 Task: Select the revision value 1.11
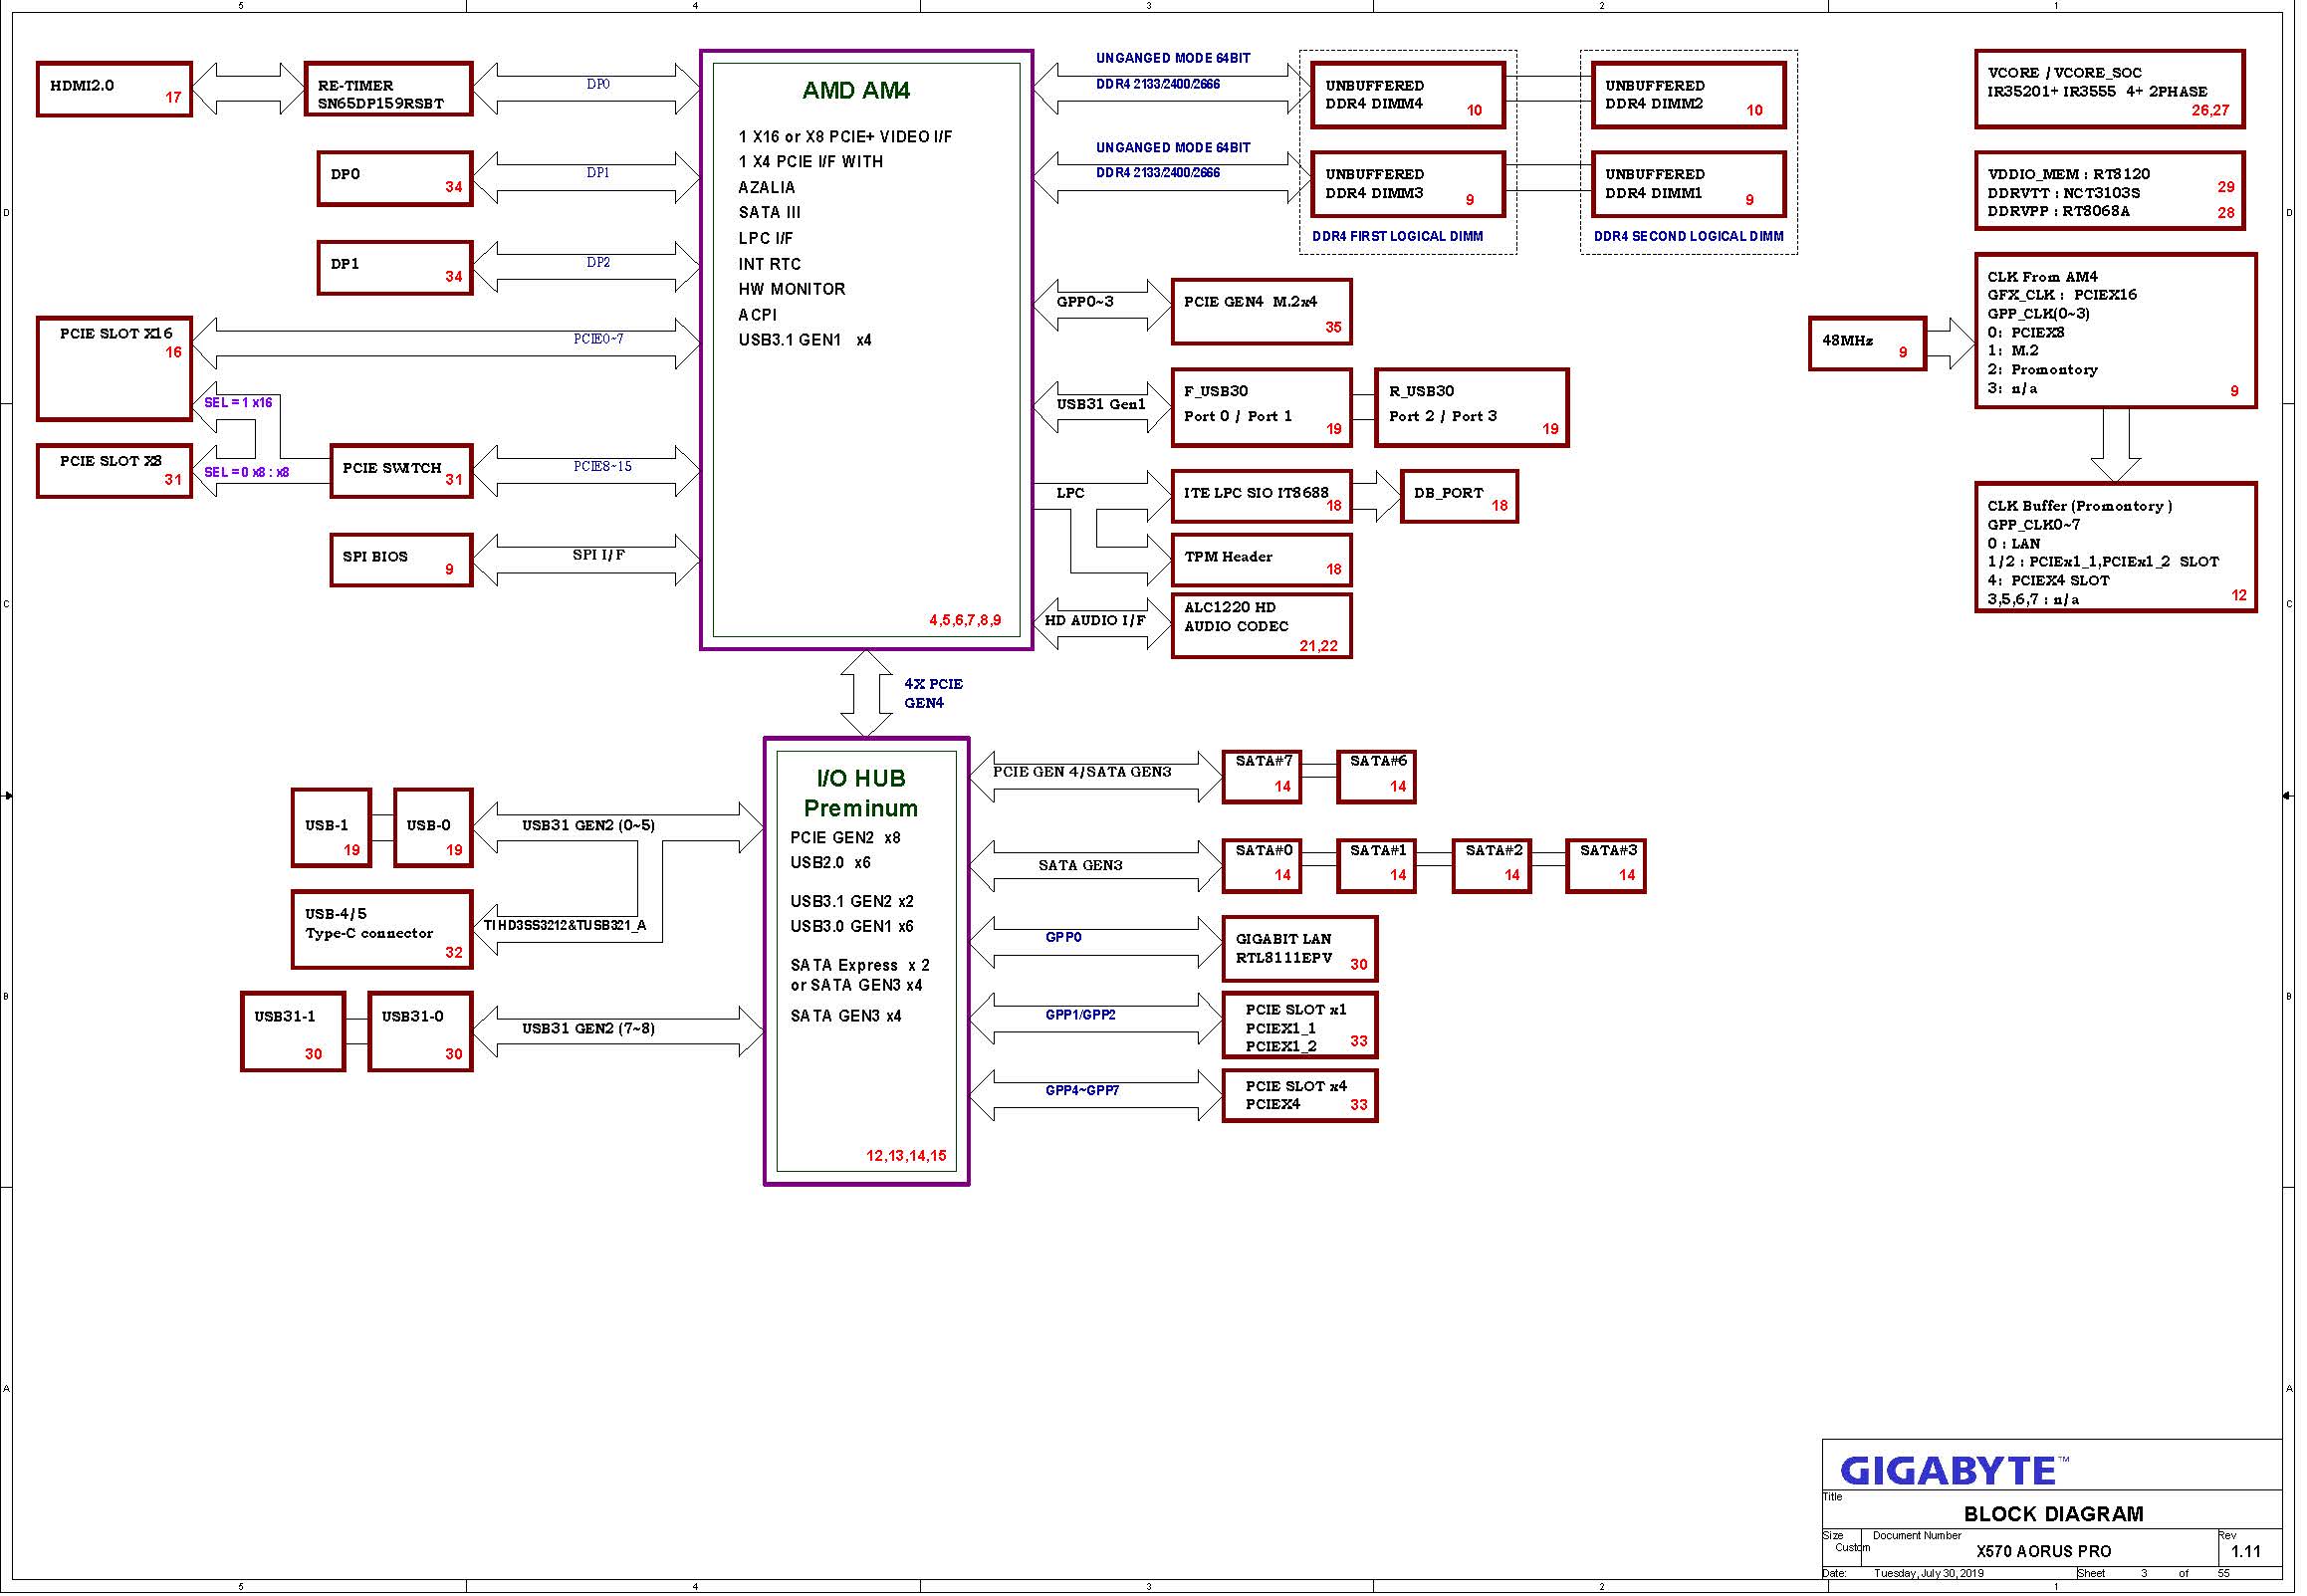(2246, 1553)
